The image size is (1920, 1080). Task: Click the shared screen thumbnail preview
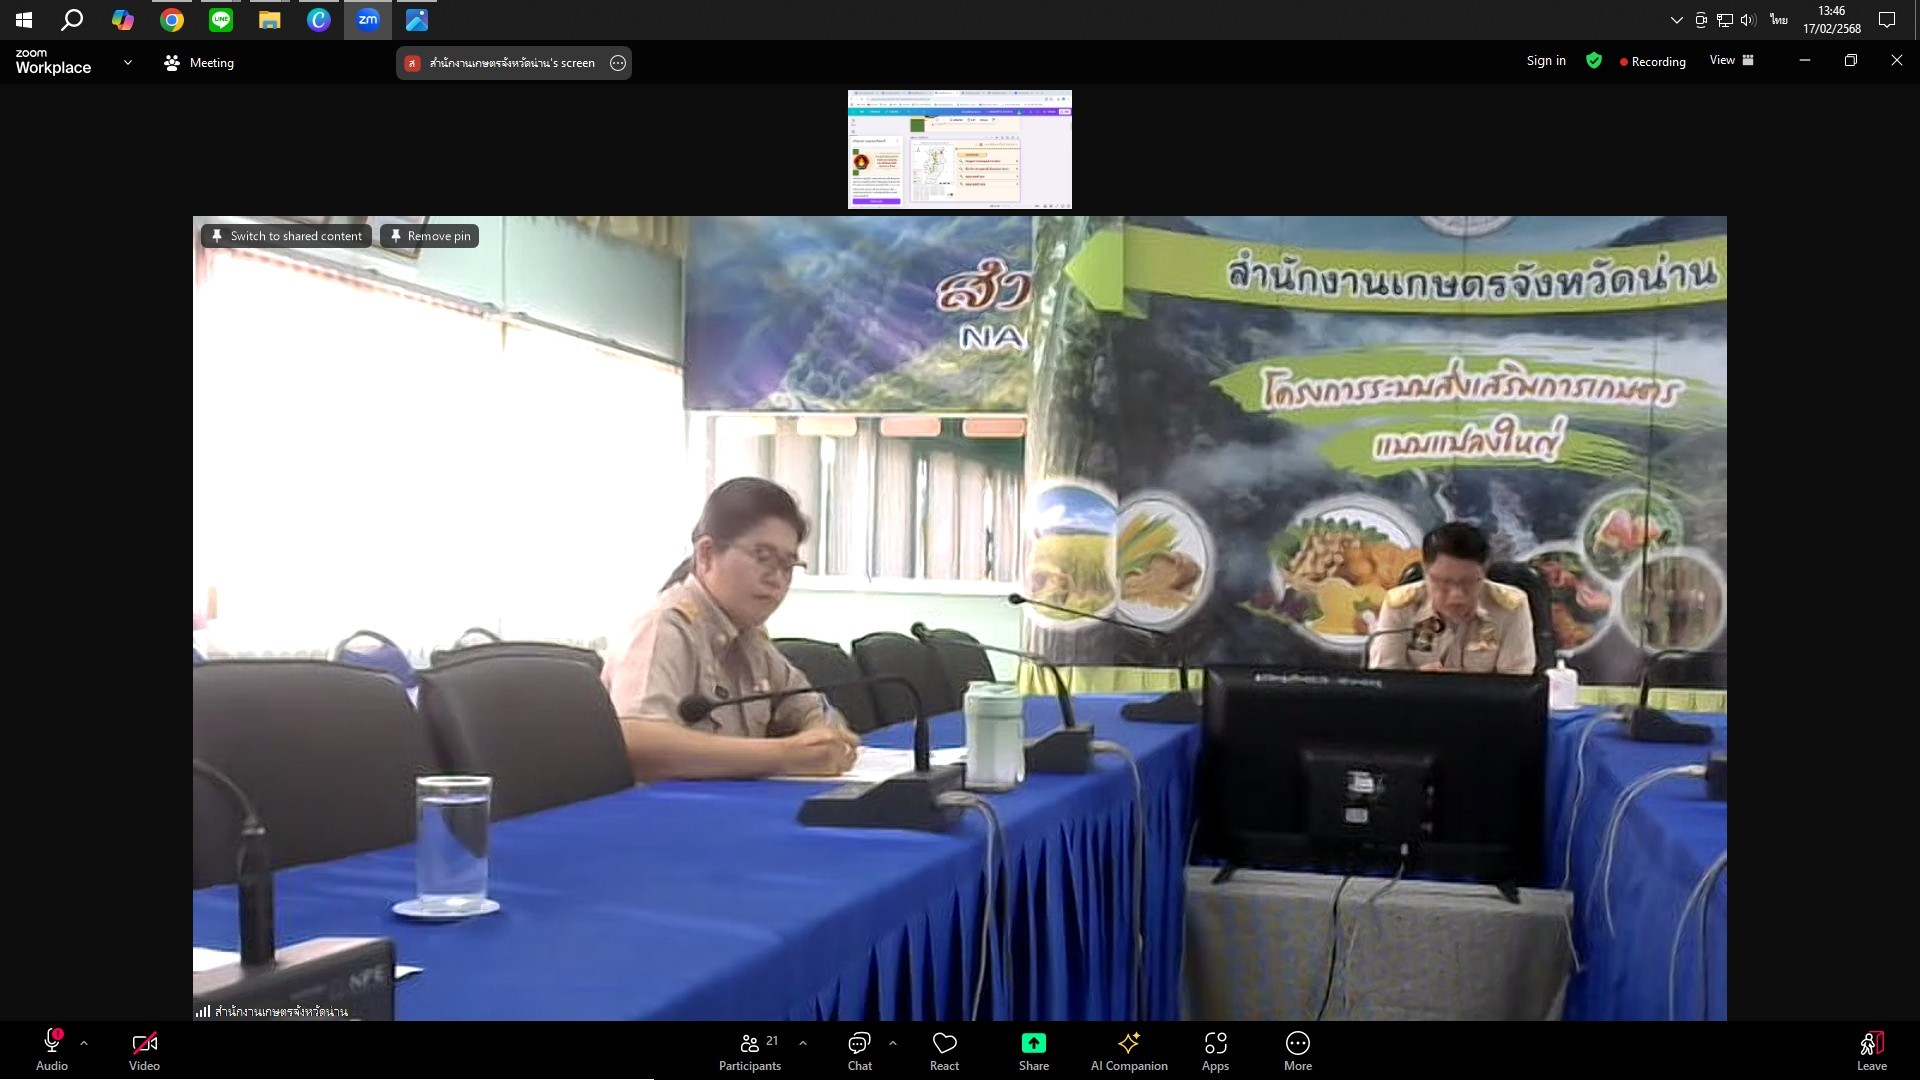tap(960, 149)
